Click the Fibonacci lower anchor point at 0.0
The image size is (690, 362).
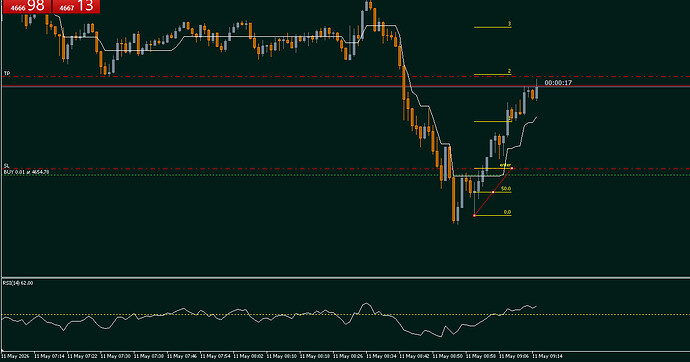[474, 216]
